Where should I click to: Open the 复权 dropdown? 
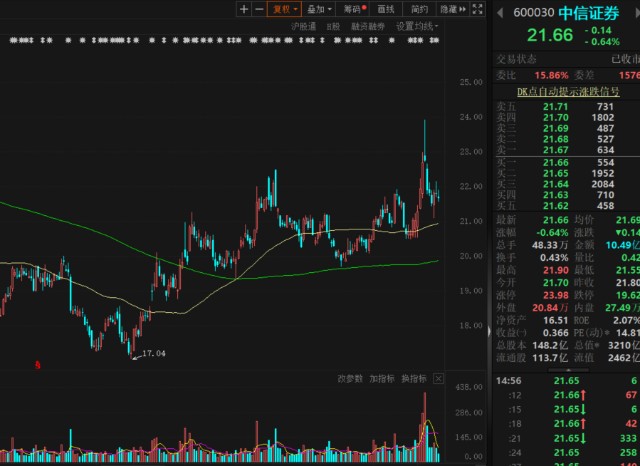click(285, 9)
